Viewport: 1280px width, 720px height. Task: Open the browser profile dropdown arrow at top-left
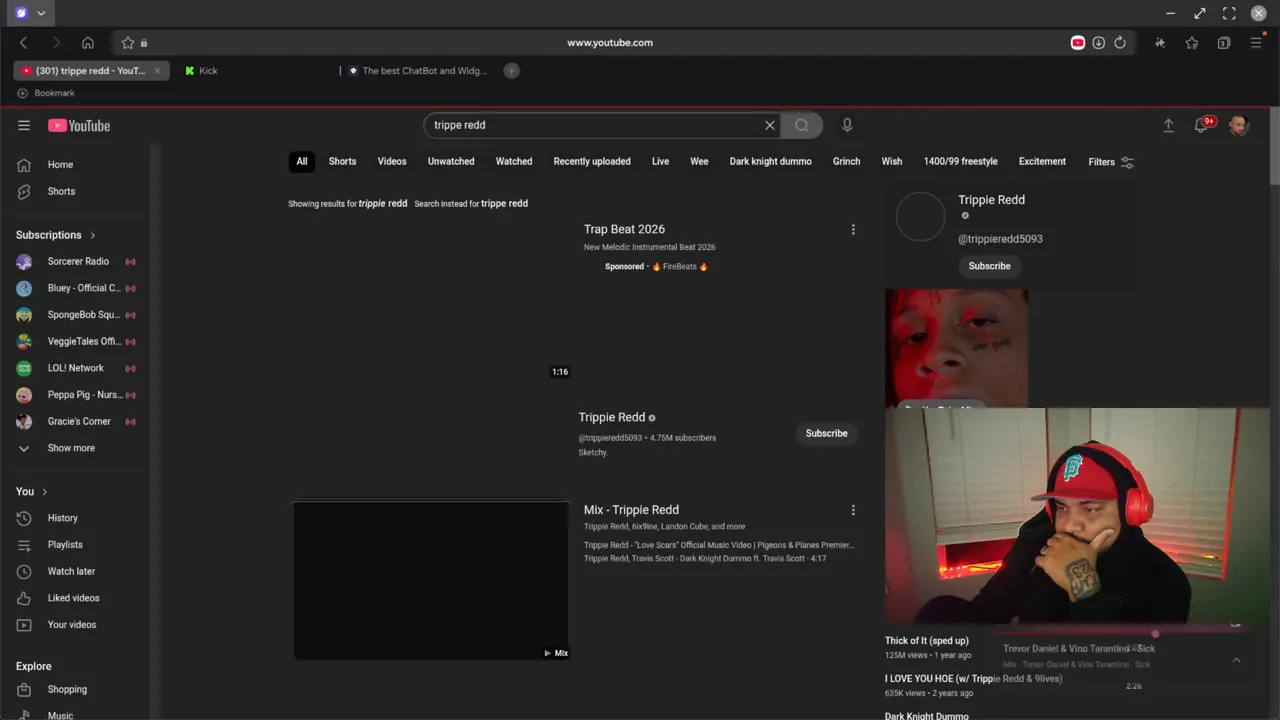[41, 13]
